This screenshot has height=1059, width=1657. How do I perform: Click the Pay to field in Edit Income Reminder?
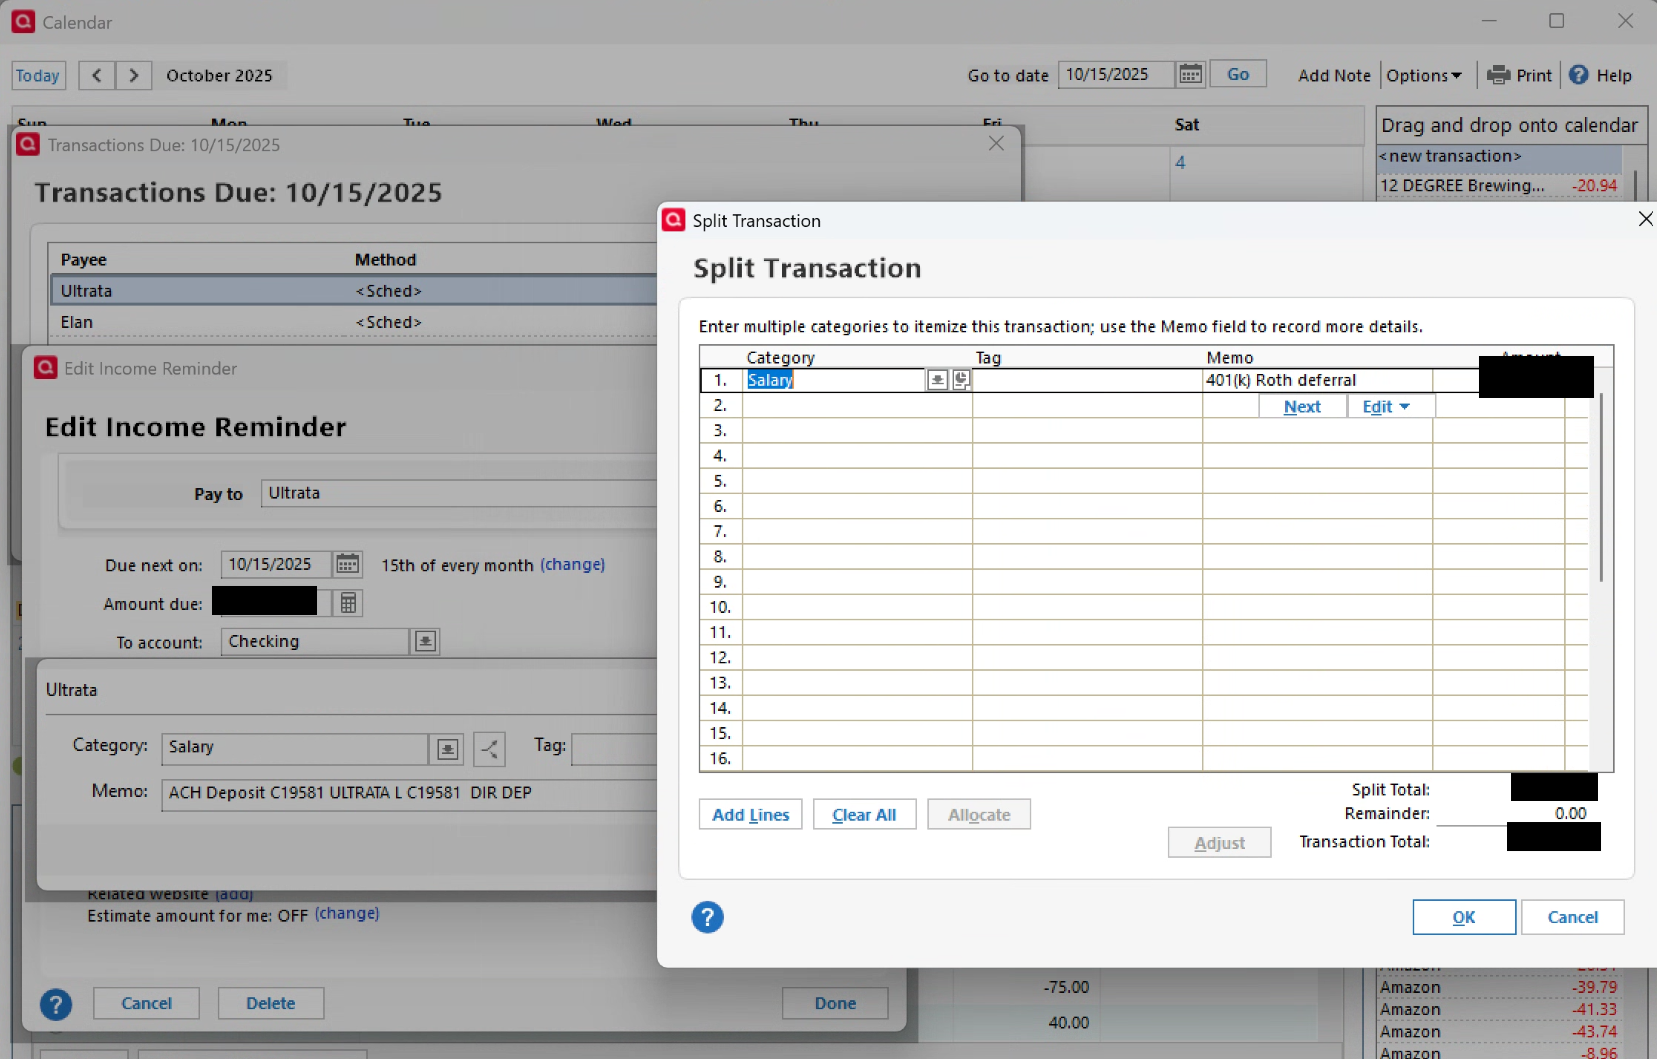click(x=459, y=493)
